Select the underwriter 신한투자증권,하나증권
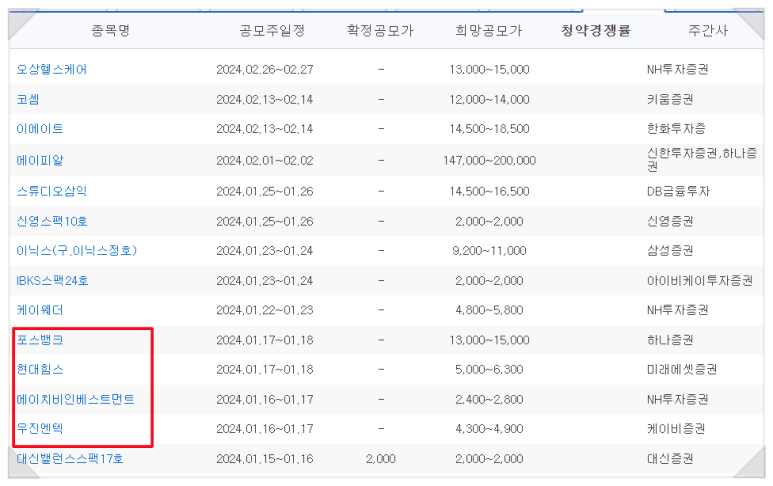Viewport: 773px width, 486px height. 702,160
